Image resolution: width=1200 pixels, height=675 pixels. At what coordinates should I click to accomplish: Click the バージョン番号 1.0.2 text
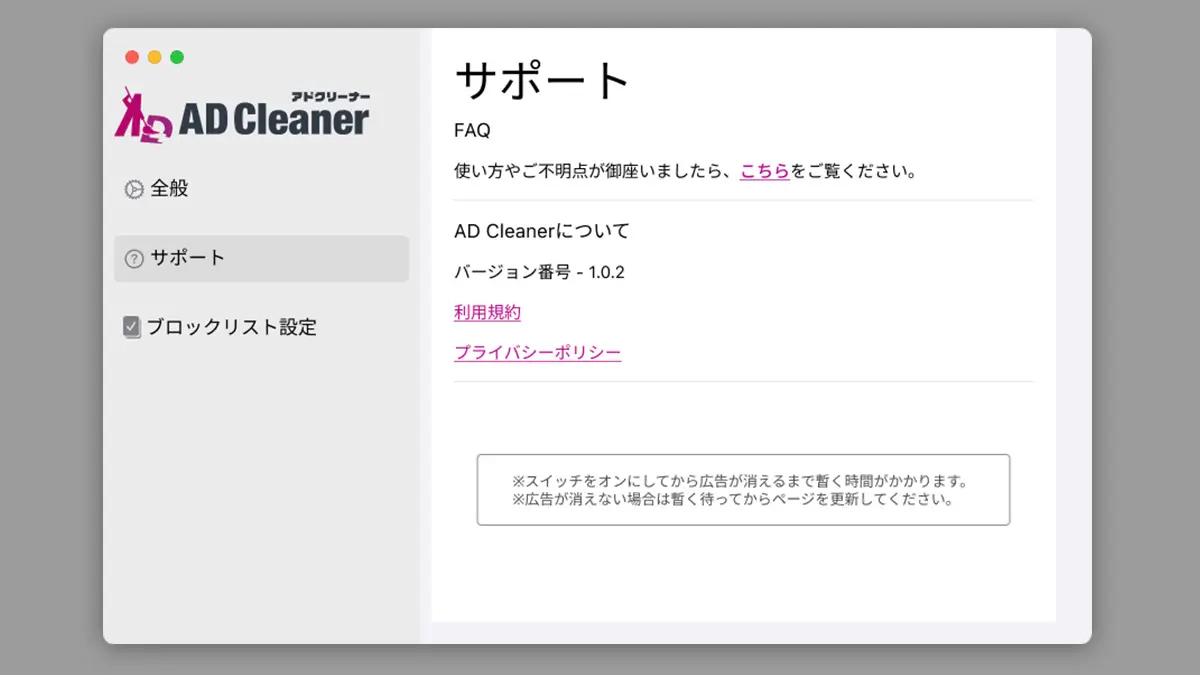click(x=540, y=271)
